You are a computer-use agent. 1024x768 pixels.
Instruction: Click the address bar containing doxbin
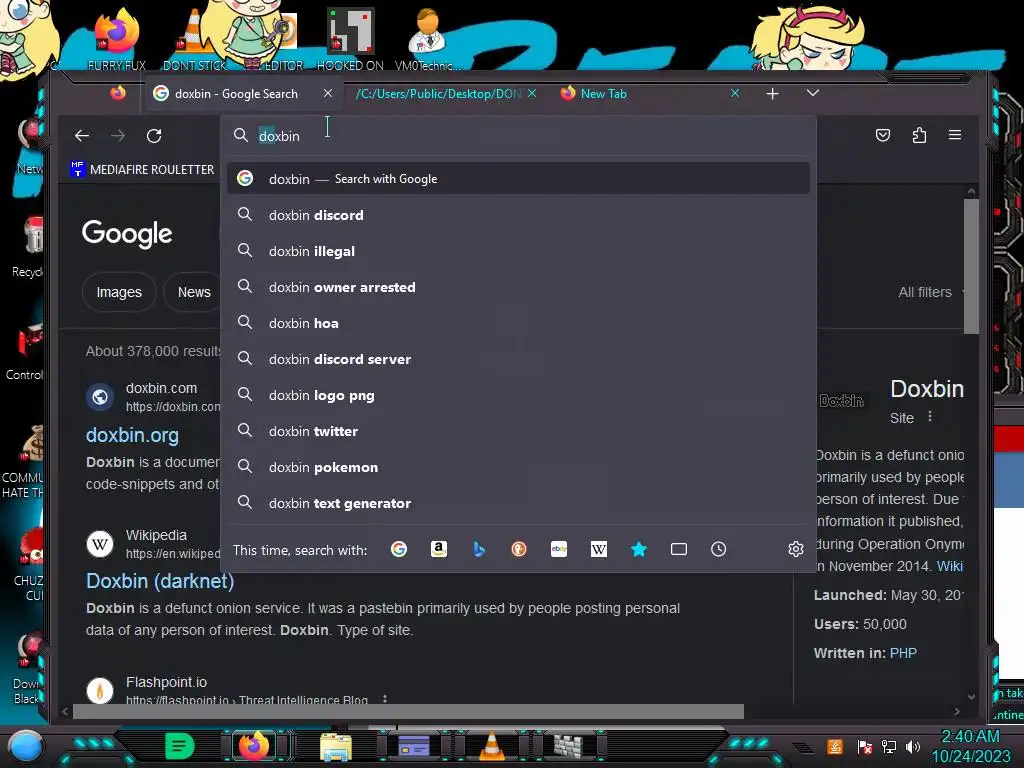point(519,136)
